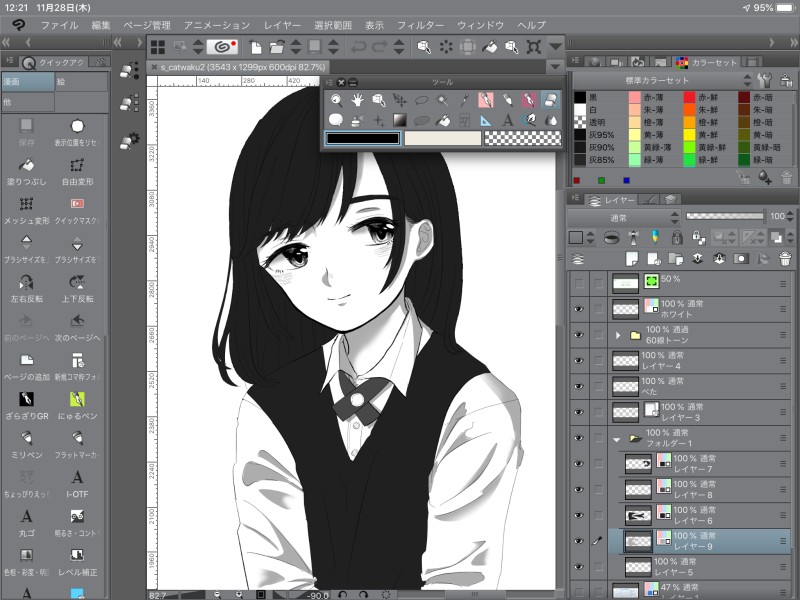This screenshot has height=600, width=800.
Task: Click 塗りつぶし in Quick Access
Action: [27, 172]
